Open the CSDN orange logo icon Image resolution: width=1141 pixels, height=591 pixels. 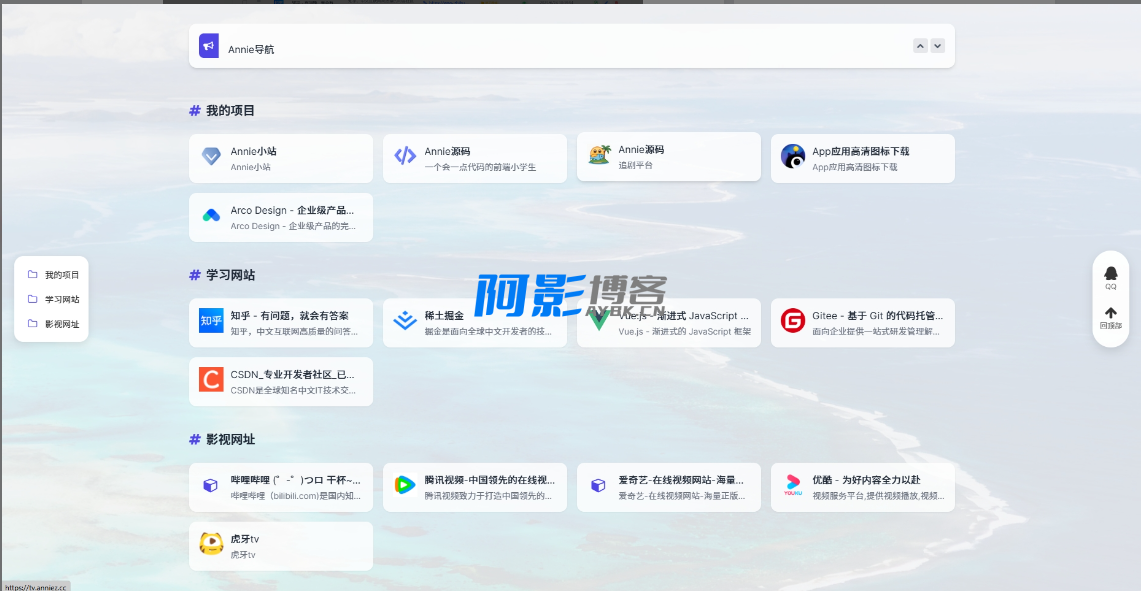click(211, 380)
